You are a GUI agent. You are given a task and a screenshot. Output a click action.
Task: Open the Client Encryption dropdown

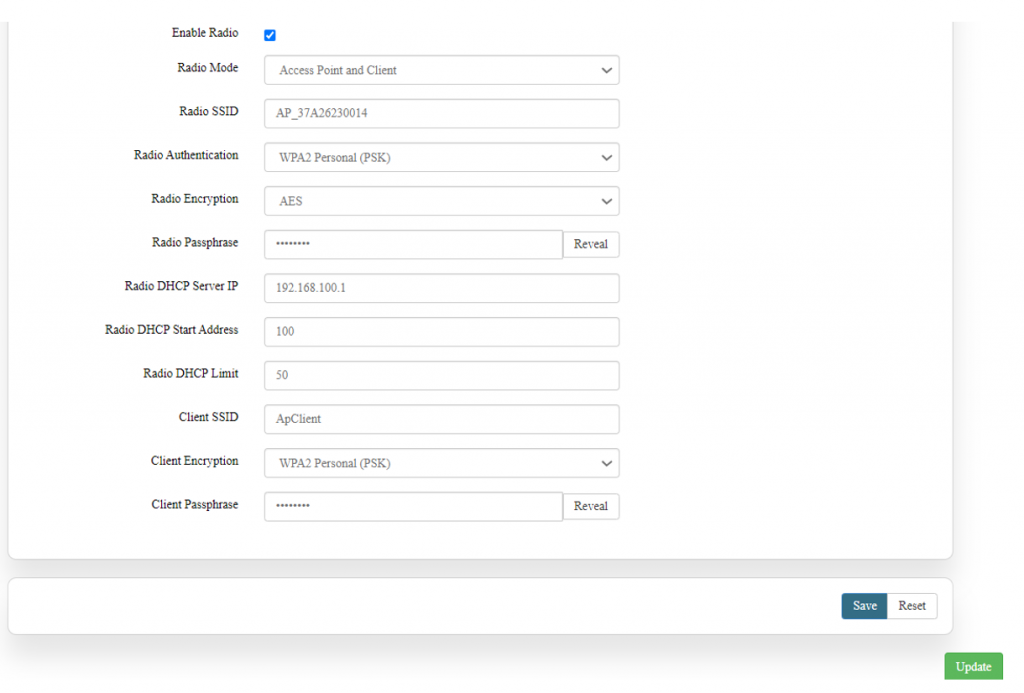[x=441, y=463]
